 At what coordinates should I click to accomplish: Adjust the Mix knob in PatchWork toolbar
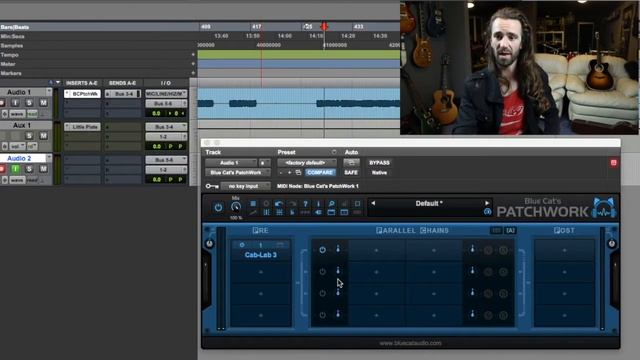[236, 207]
